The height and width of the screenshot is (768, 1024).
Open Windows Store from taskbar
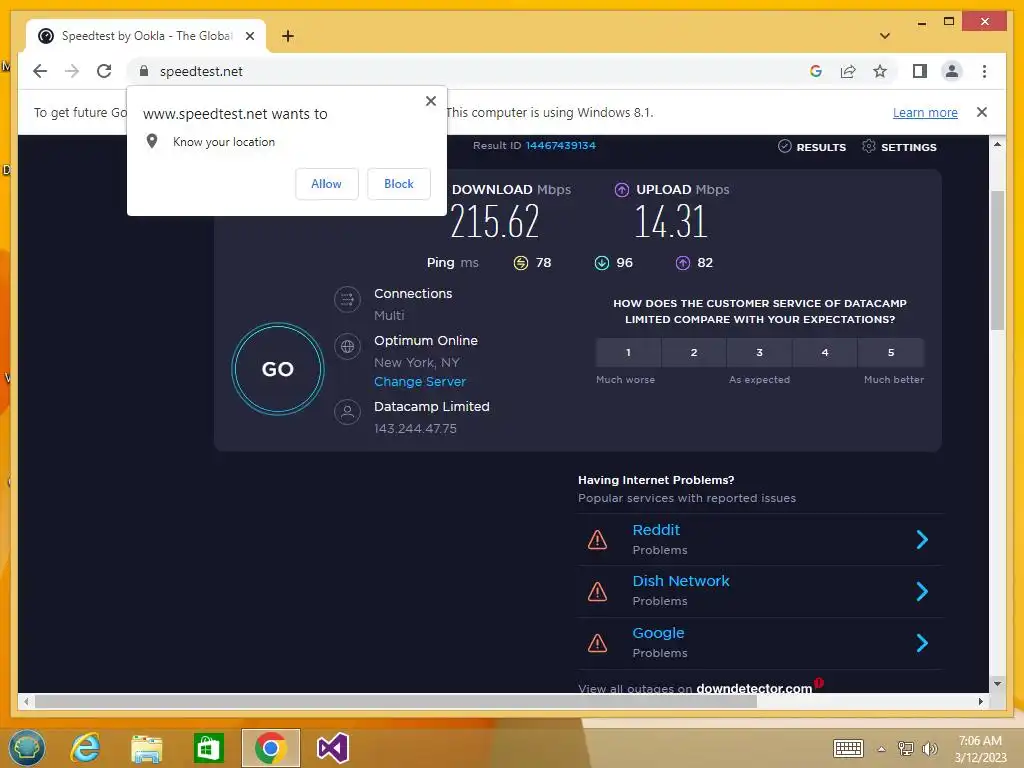(209, 748)
